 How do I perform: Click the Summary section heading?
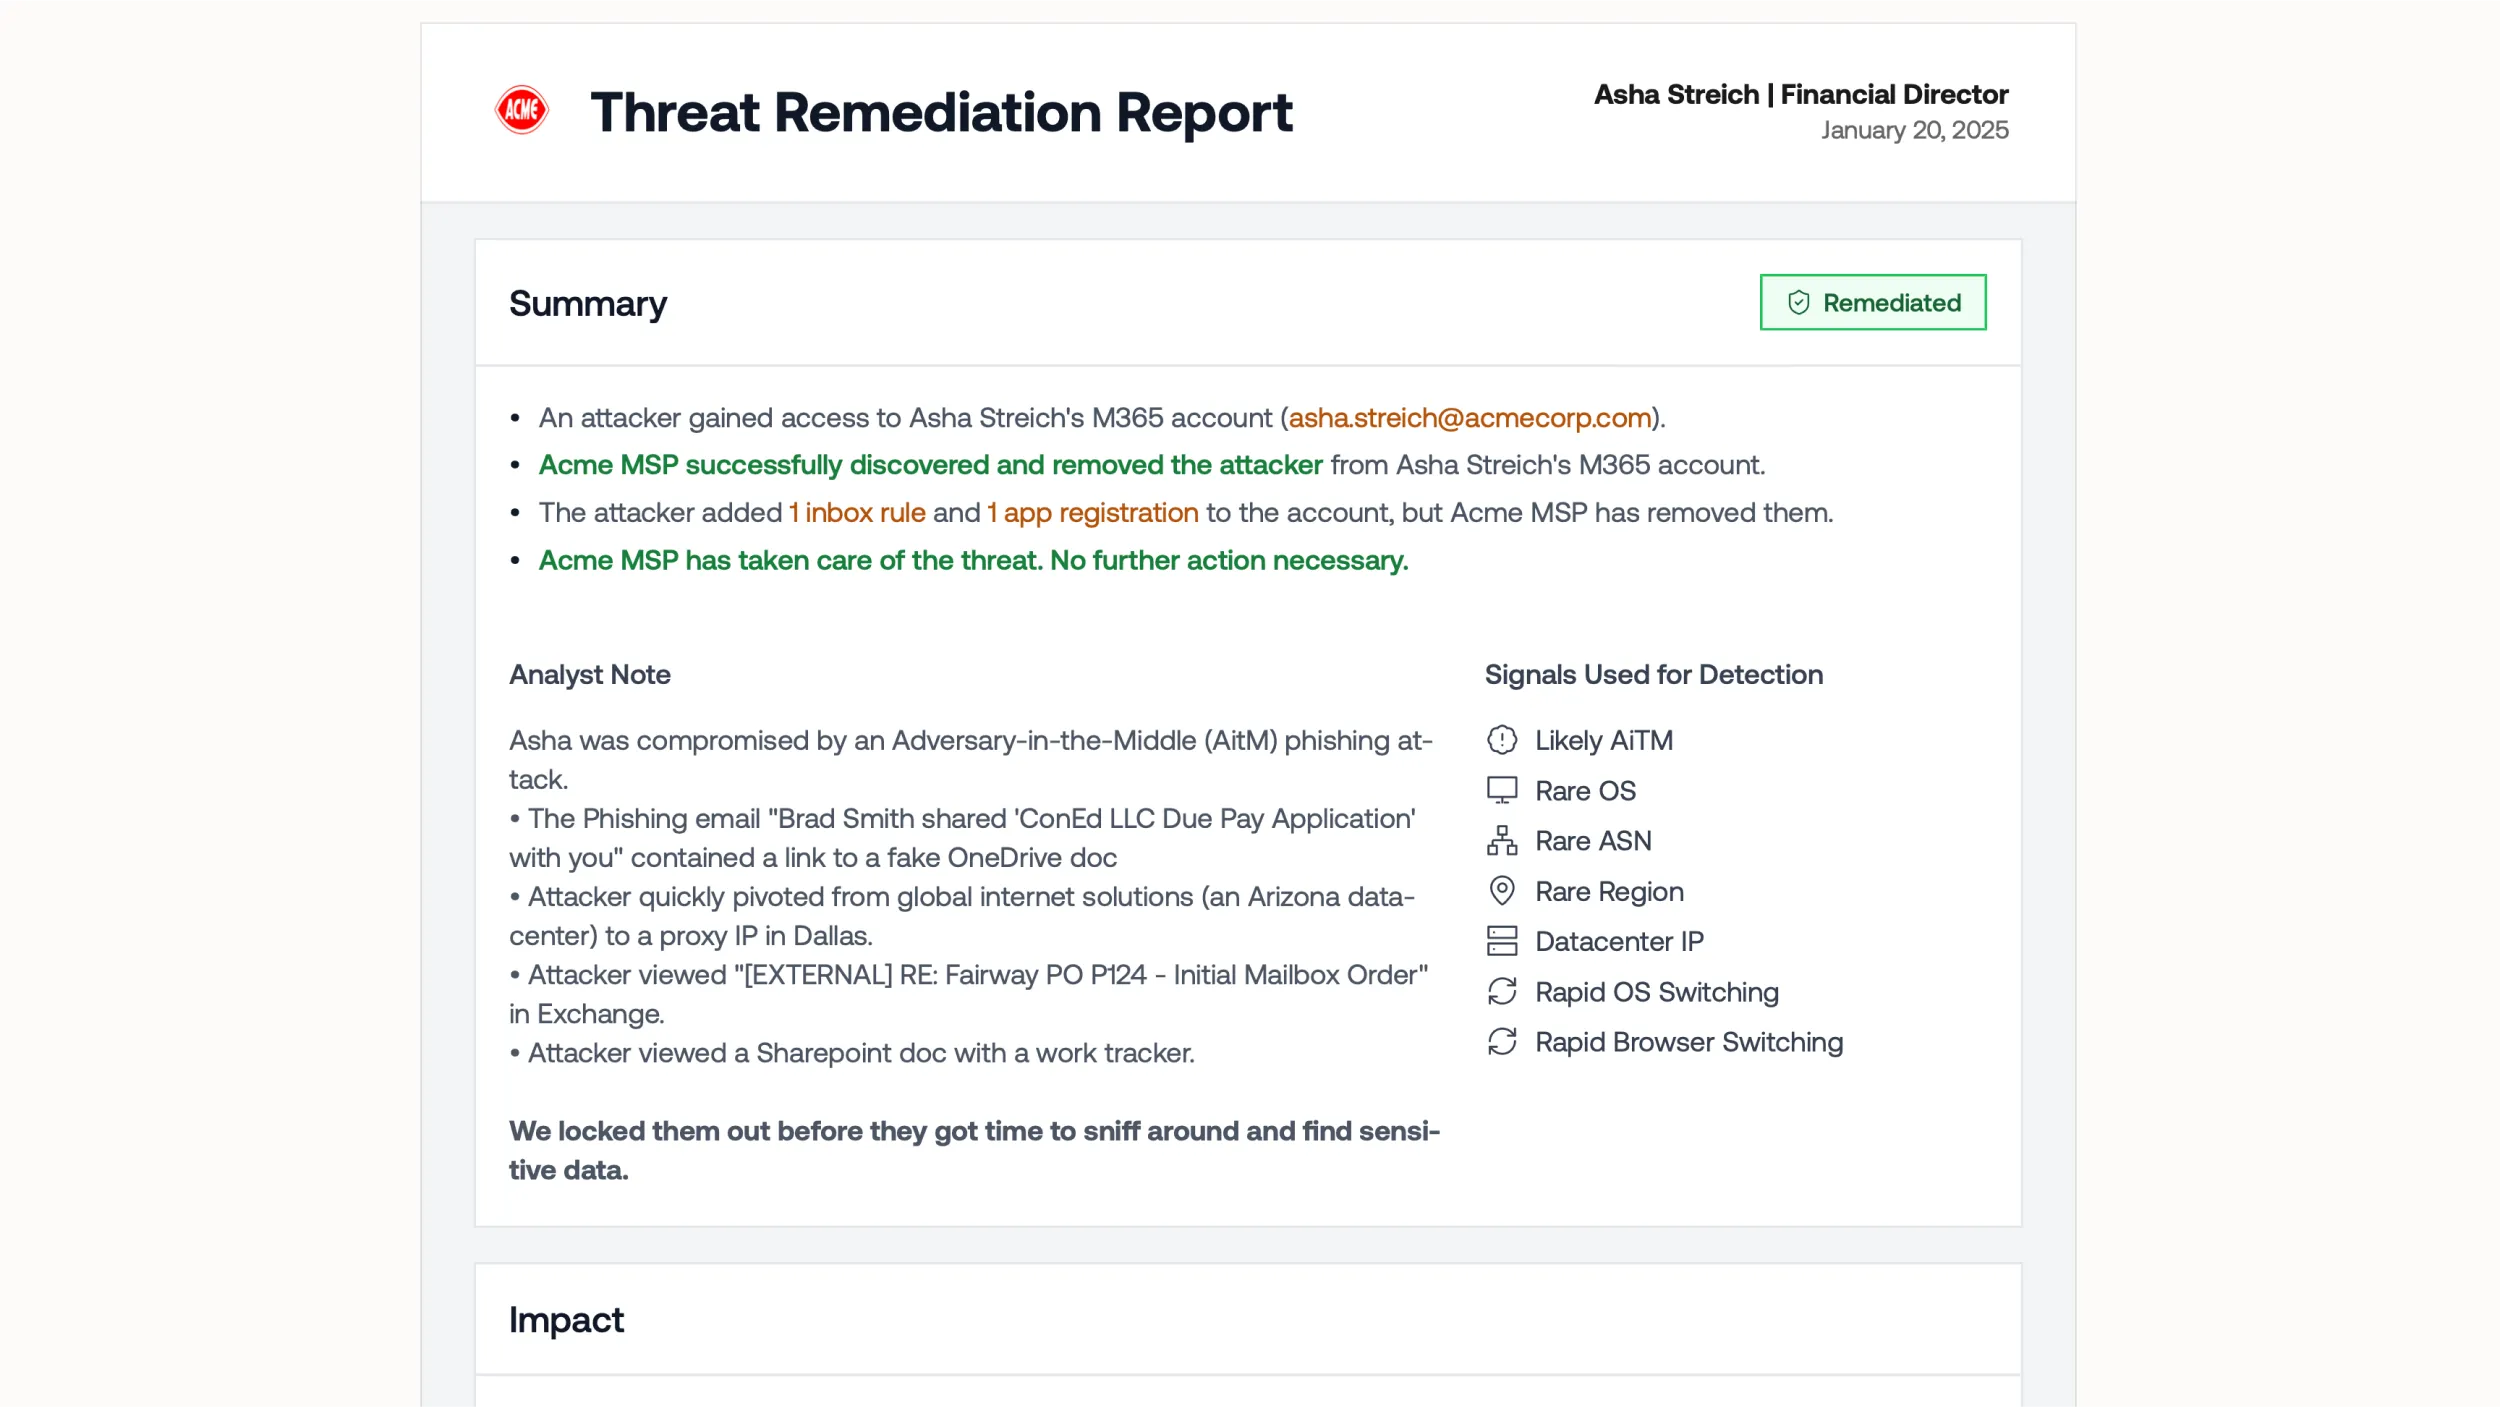[x=587, y=304]
